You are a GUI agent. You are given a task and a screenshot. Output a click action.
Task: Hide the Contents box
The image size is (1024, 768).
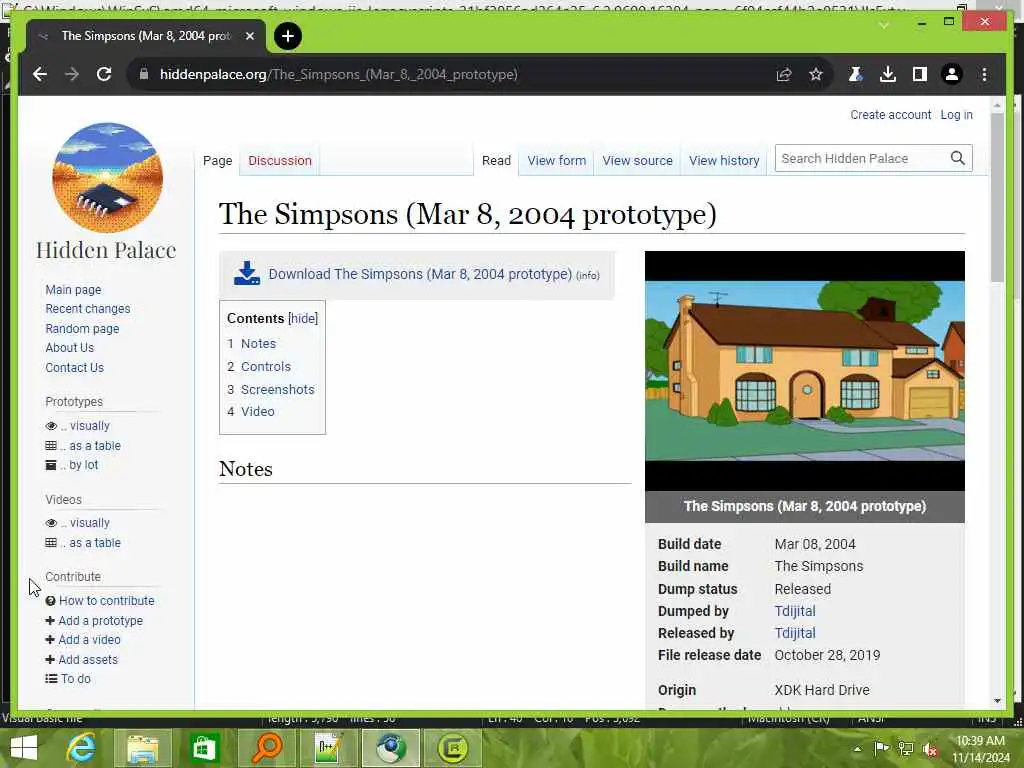coord(303,319)
